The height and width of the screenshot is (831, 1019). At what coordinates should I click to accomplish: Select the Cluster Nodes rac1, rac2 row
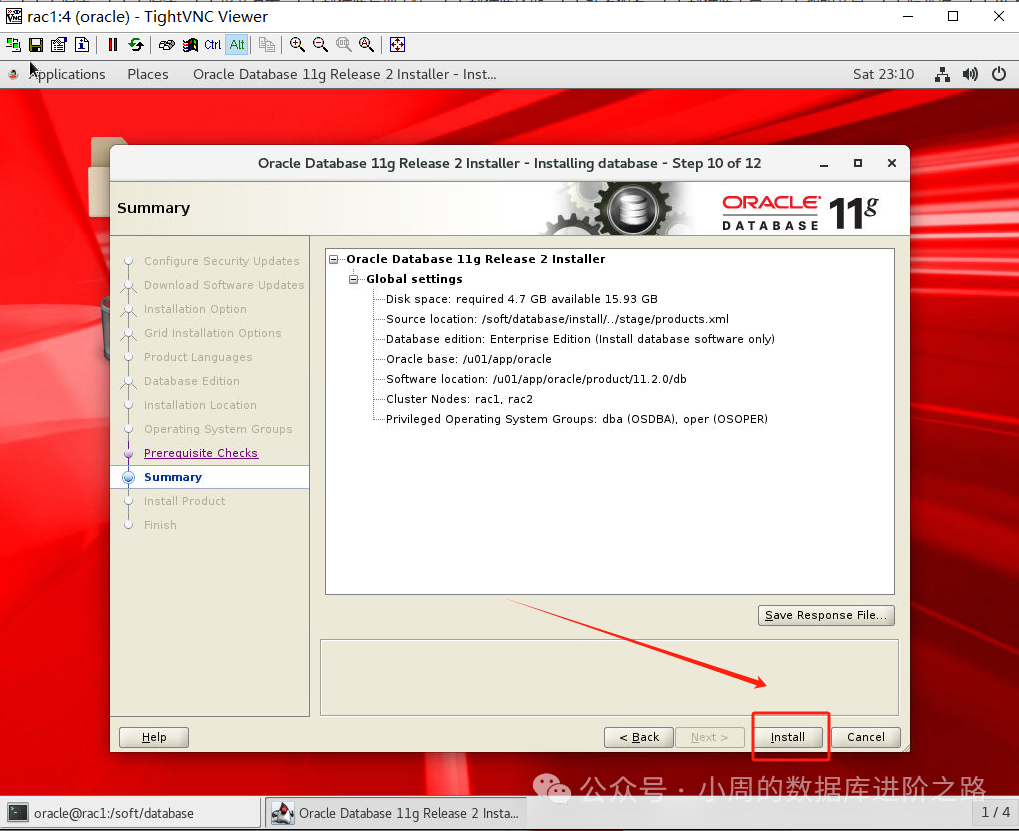coord(459,399)
